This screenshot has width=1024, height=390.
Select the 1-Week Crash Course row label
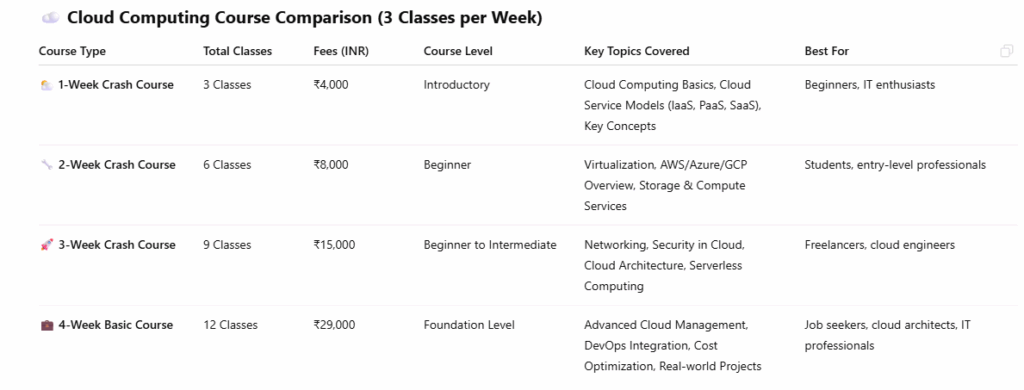[x=116, y=85]
